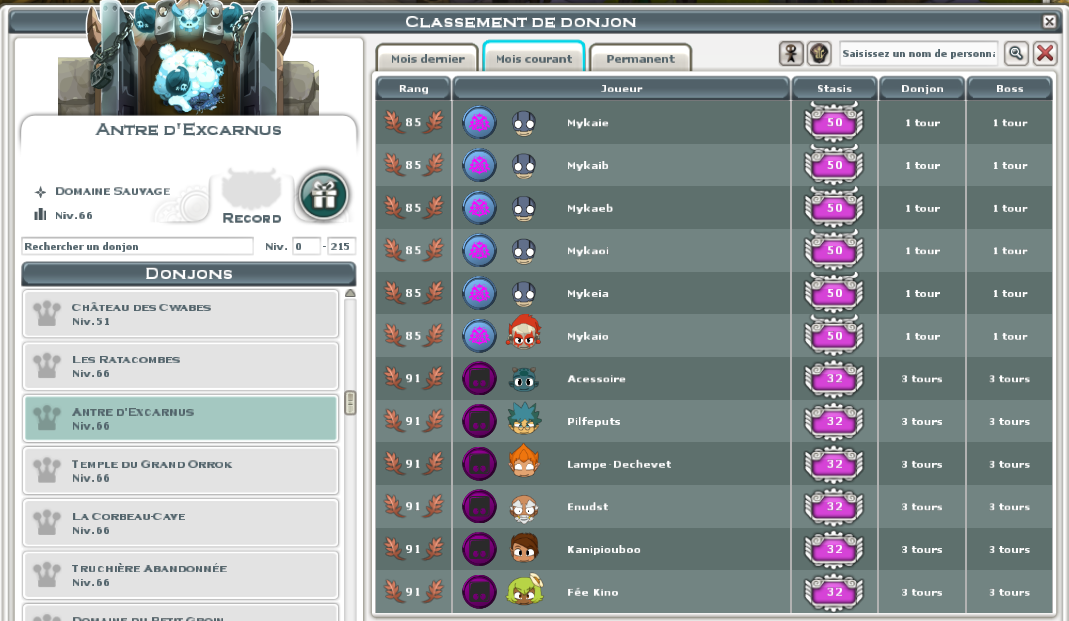Click the dungeon list scrollbar handle
1069x621 pixels.
(x=350, y=402)
